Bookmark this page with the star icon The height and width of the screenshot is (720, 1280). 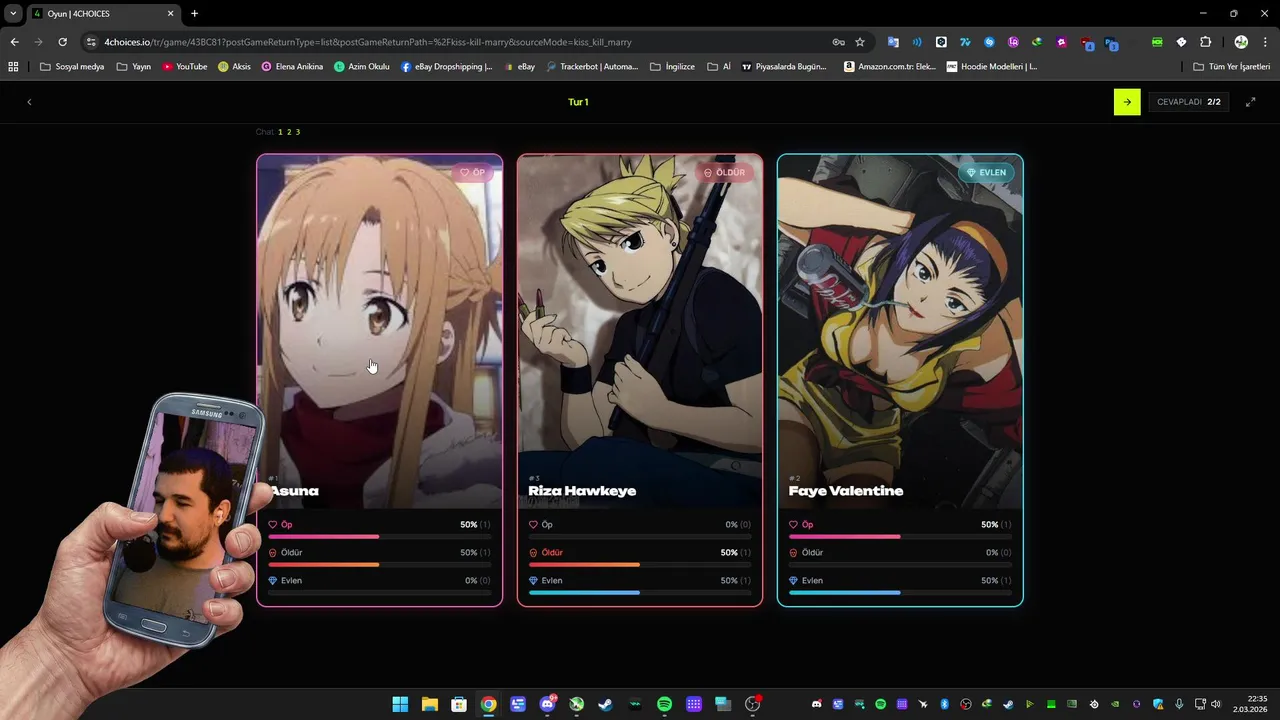(x=860, y=42)
